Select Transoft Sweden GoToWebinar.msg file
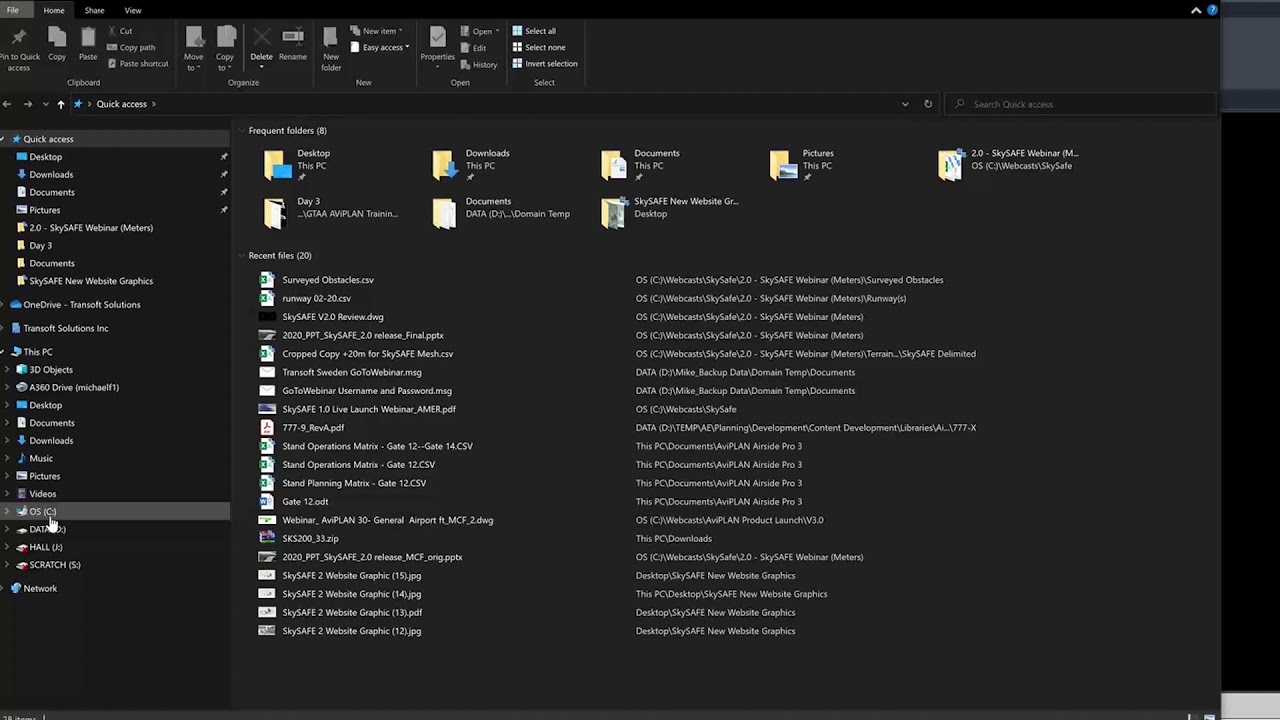The image size is (1280, 720). coord(352,372)
